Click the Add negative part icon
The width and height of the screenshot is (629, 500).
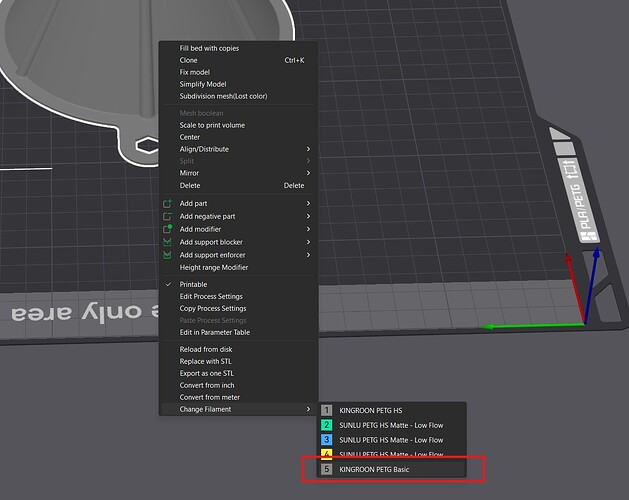168,216
